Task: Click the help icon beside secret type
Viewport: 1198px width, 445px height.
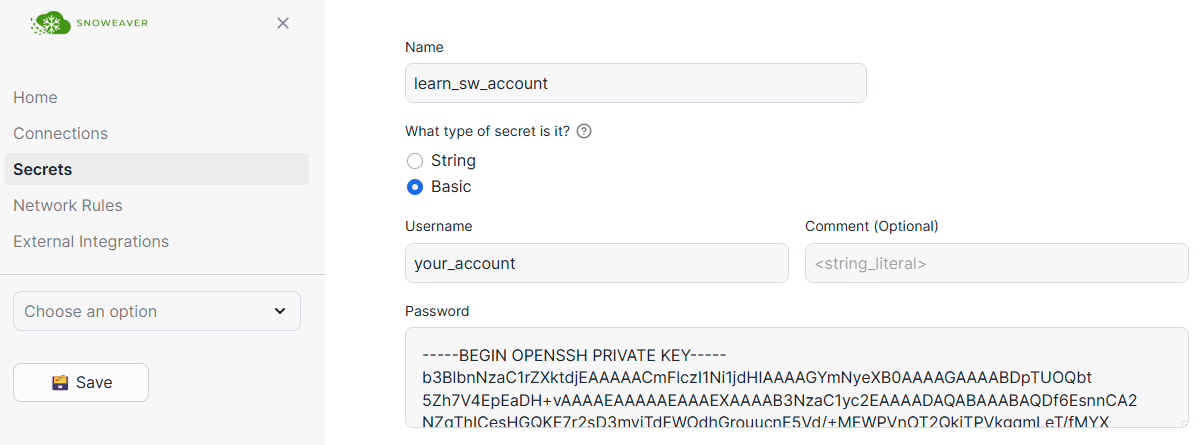Action: tap(584, 131)
